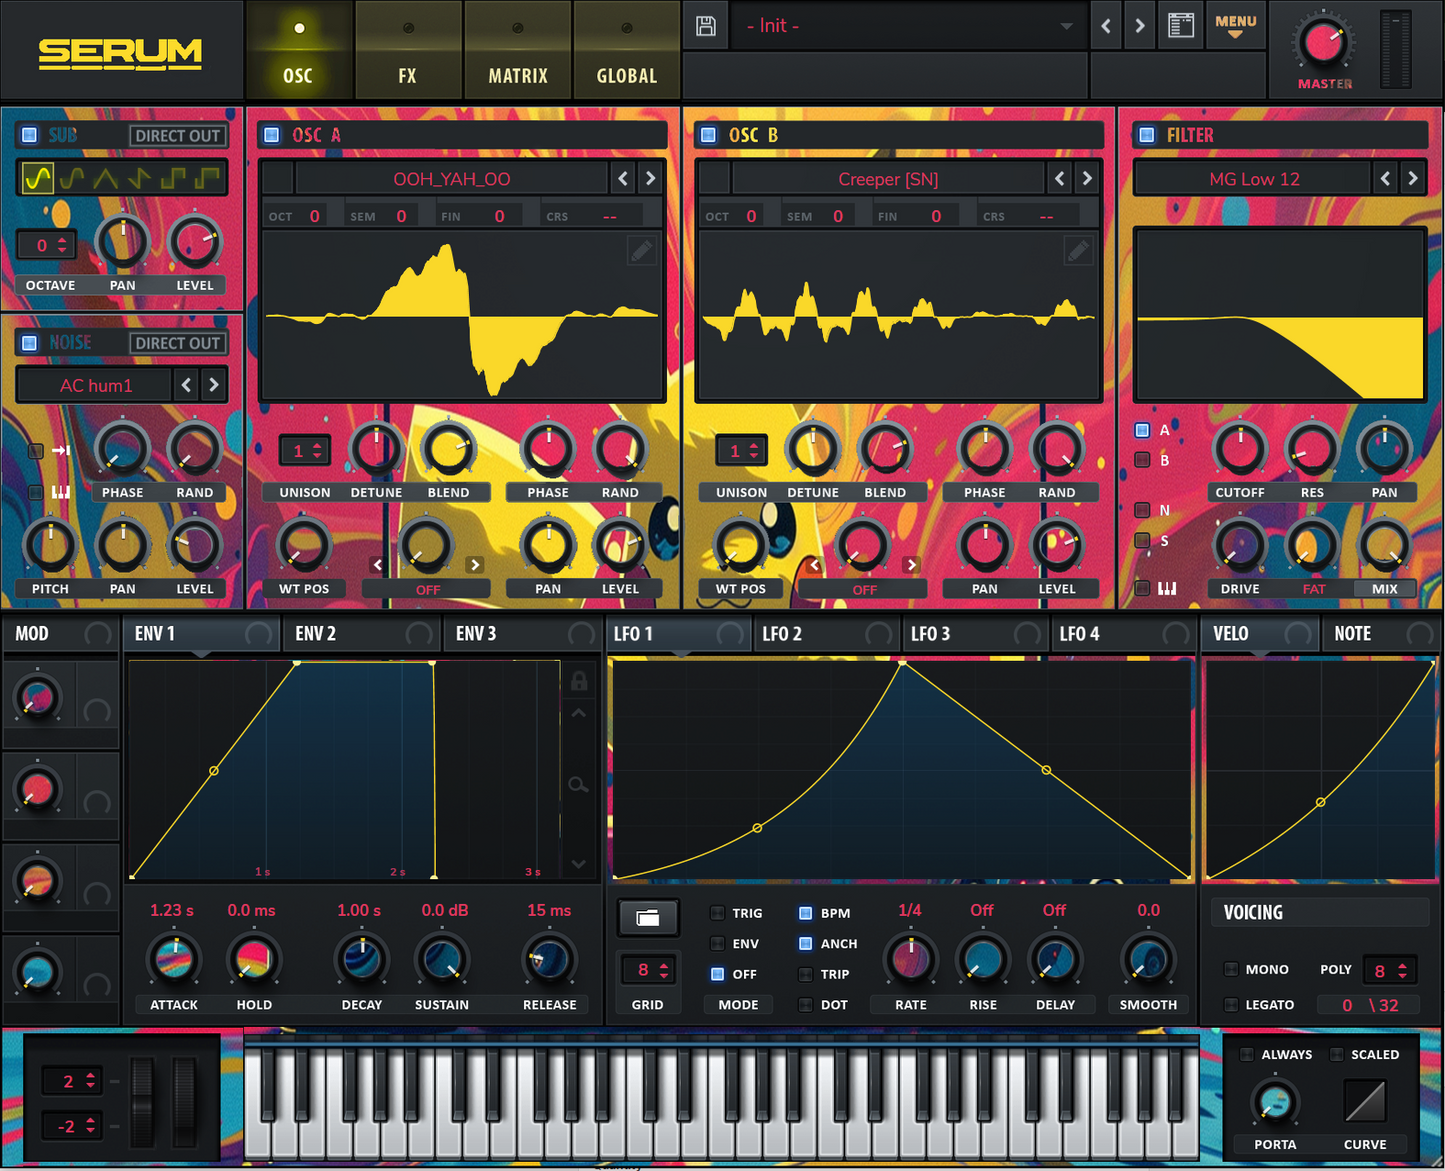Select previous OSC A wavetable
1445x1171 pixels.
click(x=623, y=179)
